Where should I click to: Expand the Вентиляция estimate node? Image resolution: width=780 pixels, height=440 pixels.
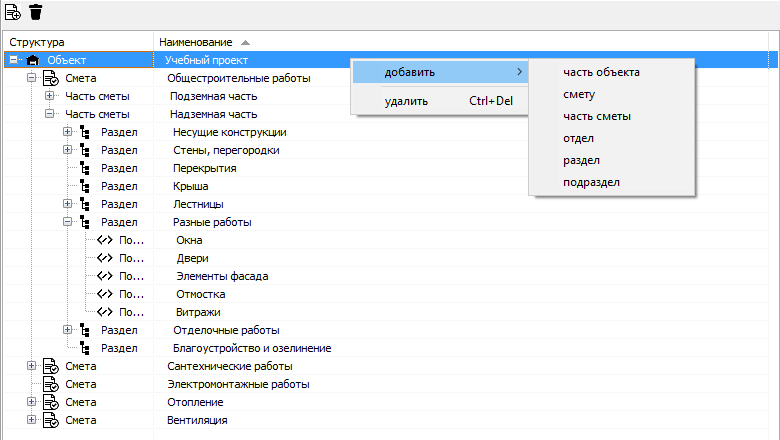click(31, 420)
